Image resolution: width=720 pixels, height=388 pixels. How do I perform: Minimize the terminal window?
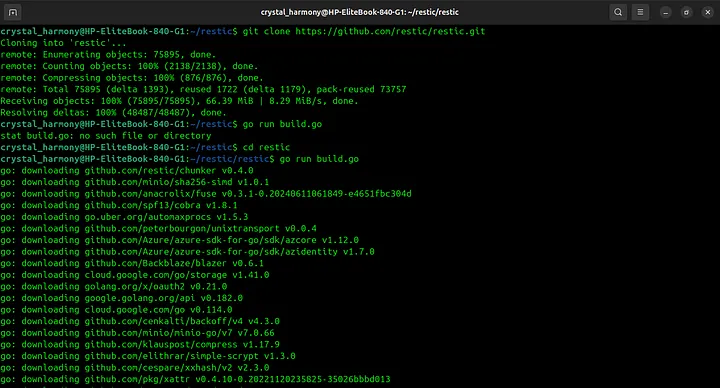pyautogui.click(x=665, y=12)
